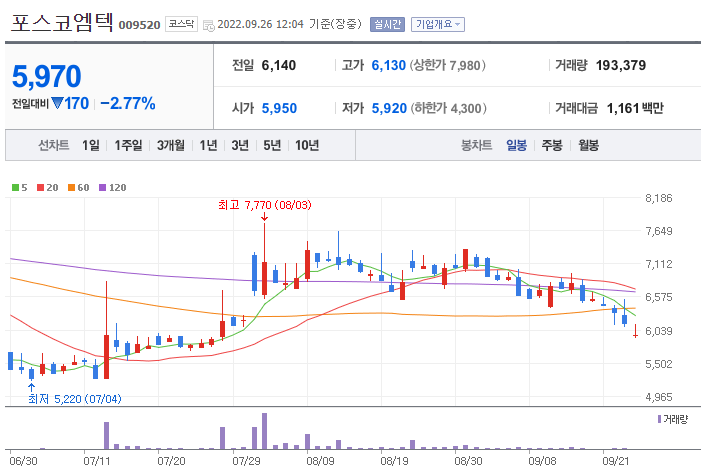The height and width of the screenshot is (471, 701).
Task: Click the 거래량 value 193,379
Action: click(621, 66)
